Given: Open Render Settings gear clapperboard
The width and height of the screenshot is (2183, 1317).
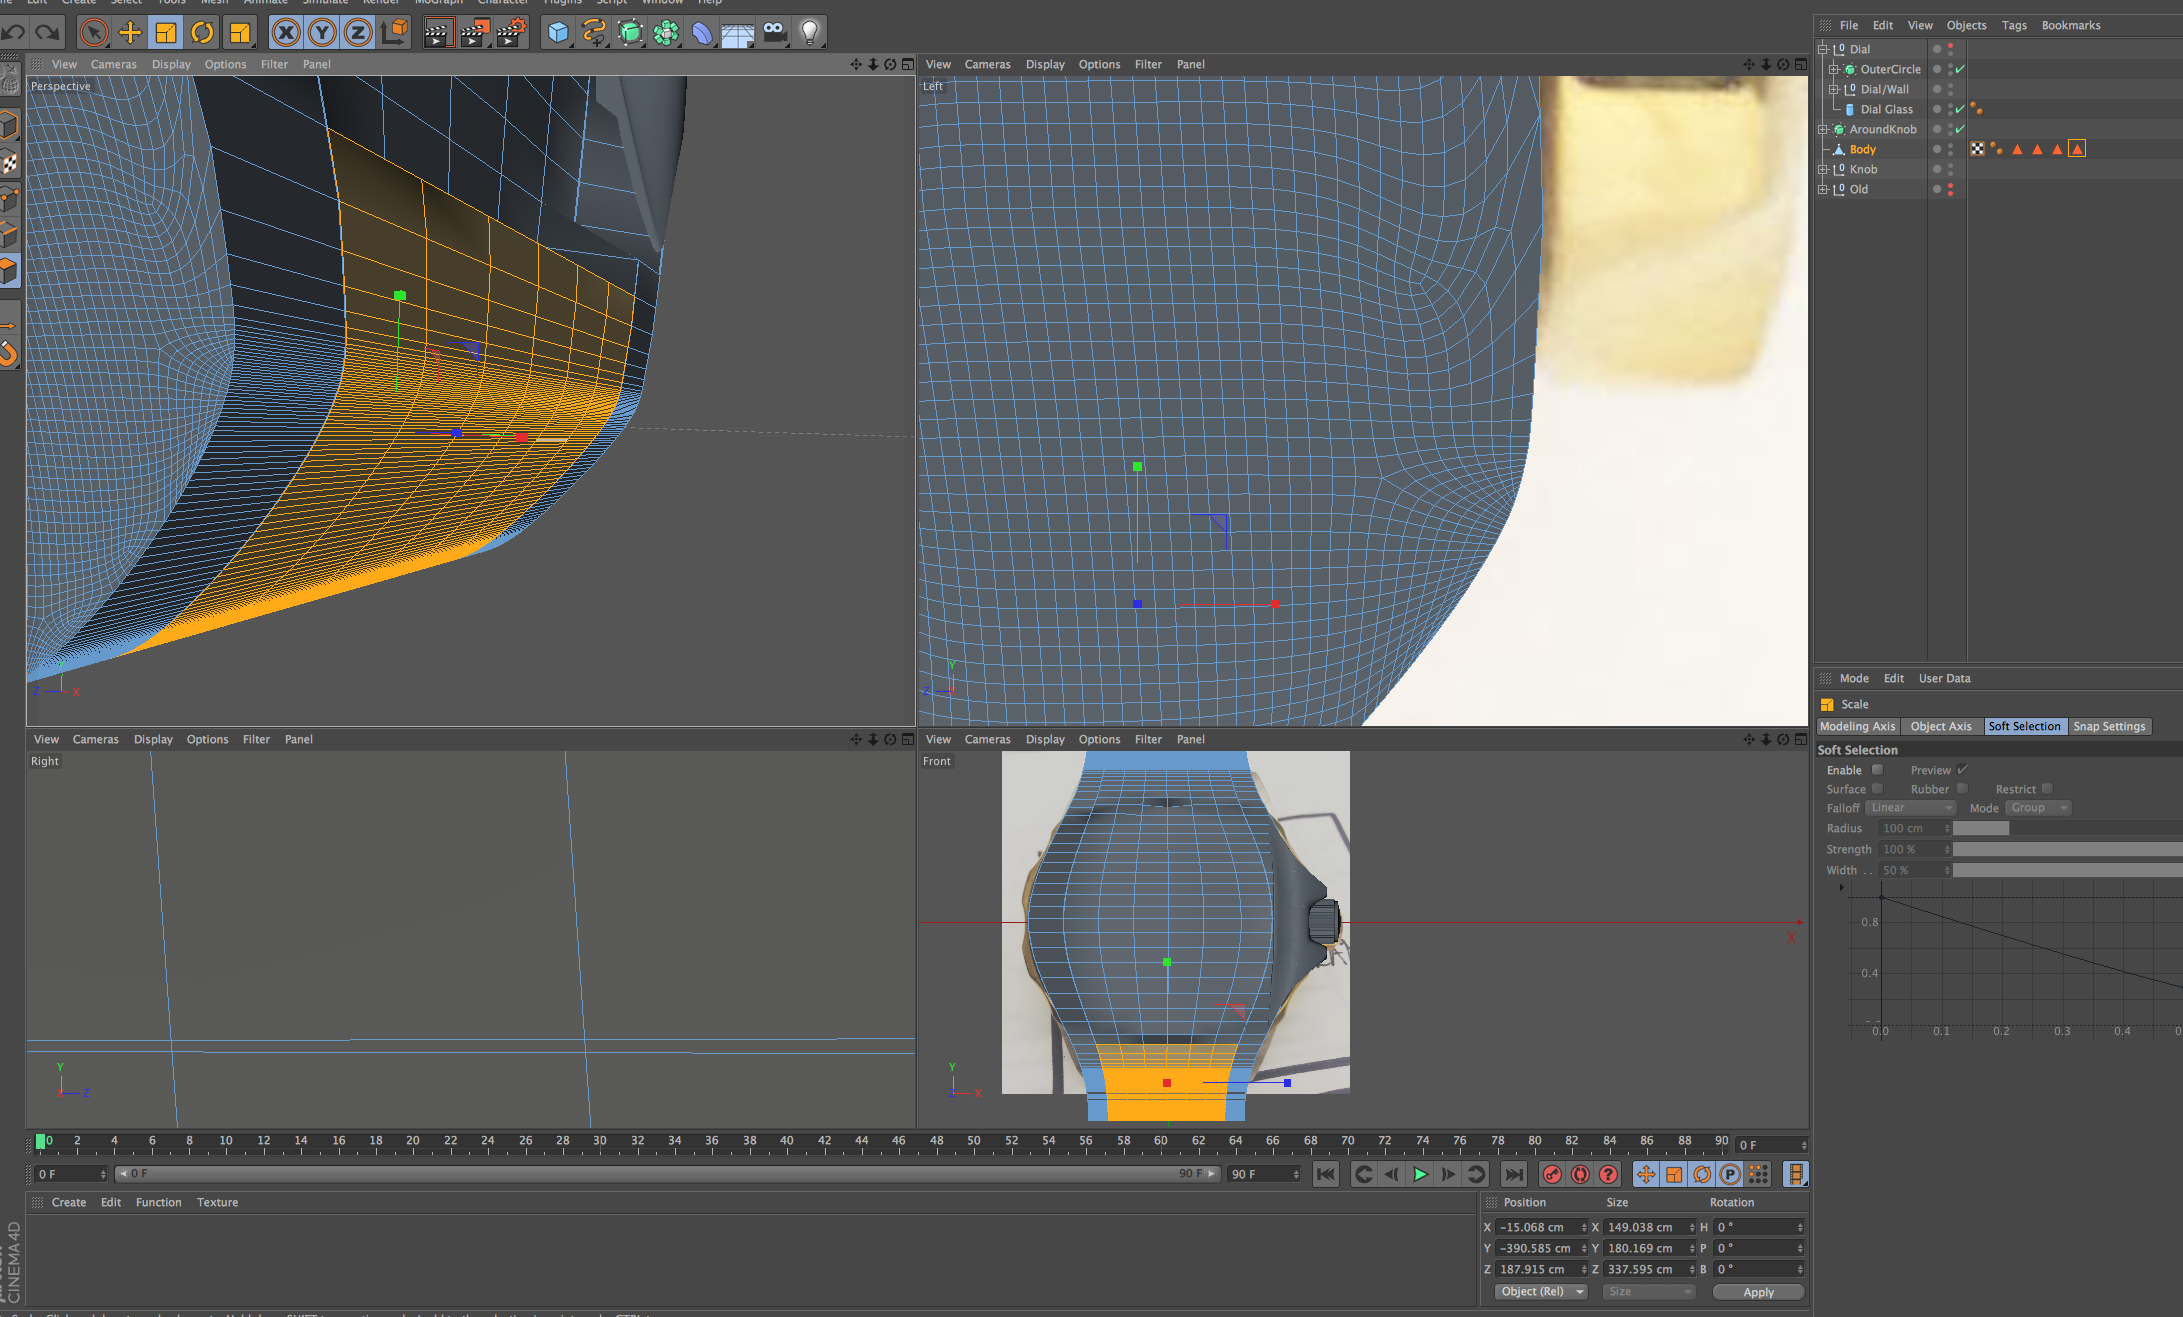Looking at the screenshot, I should [511, 33].
